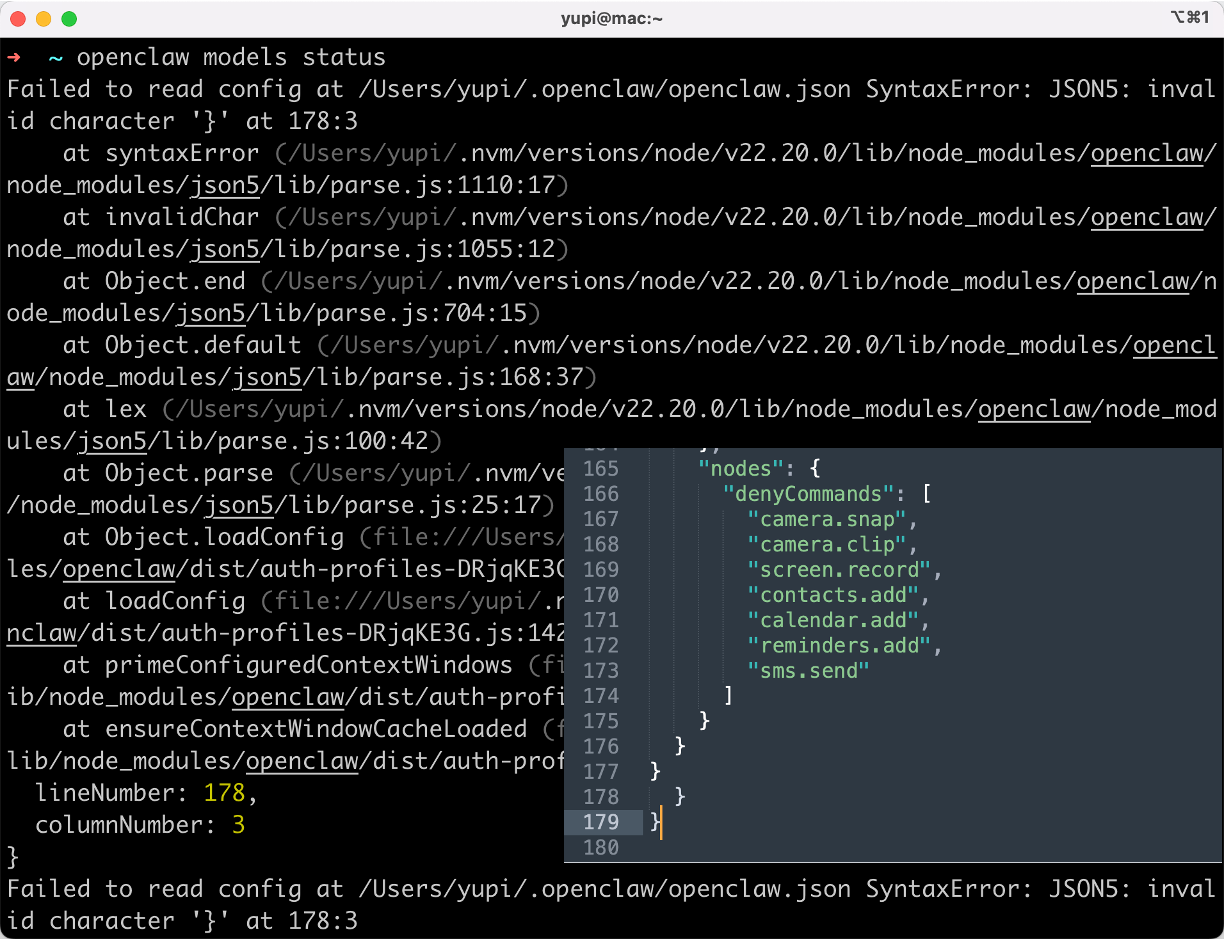Minimize the terminal with the yellow button
This screenshot has width=1224, height=940.
click(43, 19)
